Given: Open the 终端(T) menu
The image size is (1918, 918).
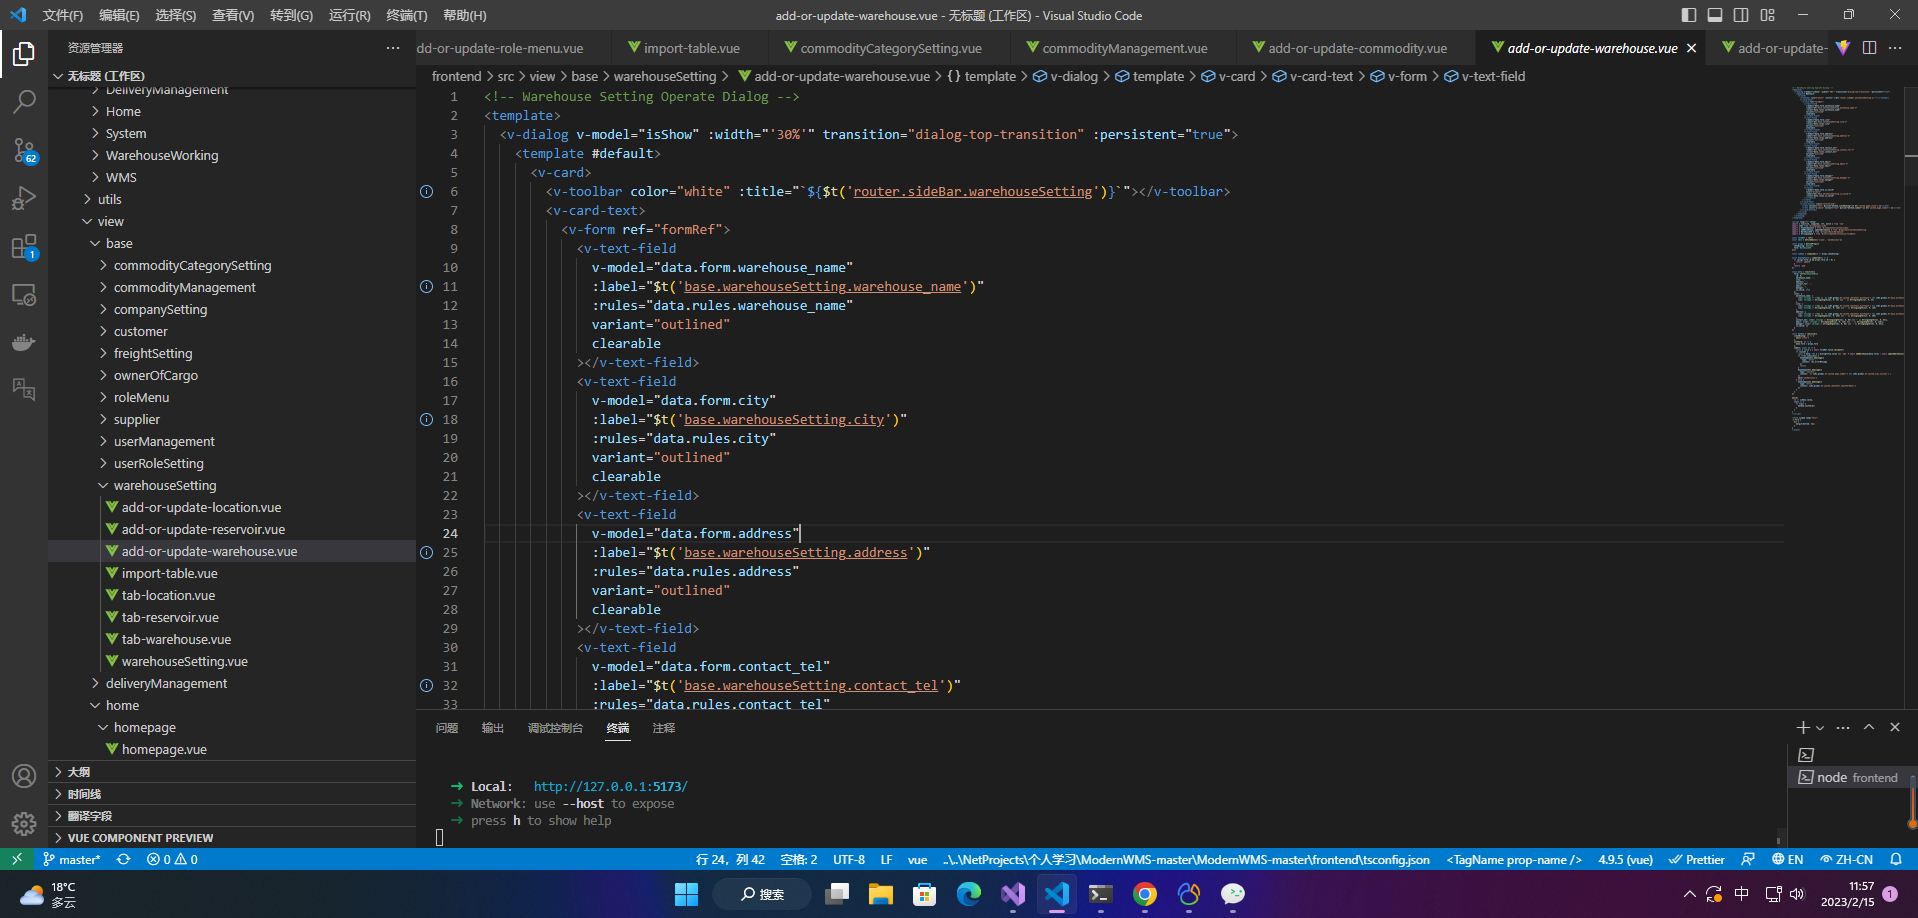Looking at the screenshot, I should click(406, 15).
